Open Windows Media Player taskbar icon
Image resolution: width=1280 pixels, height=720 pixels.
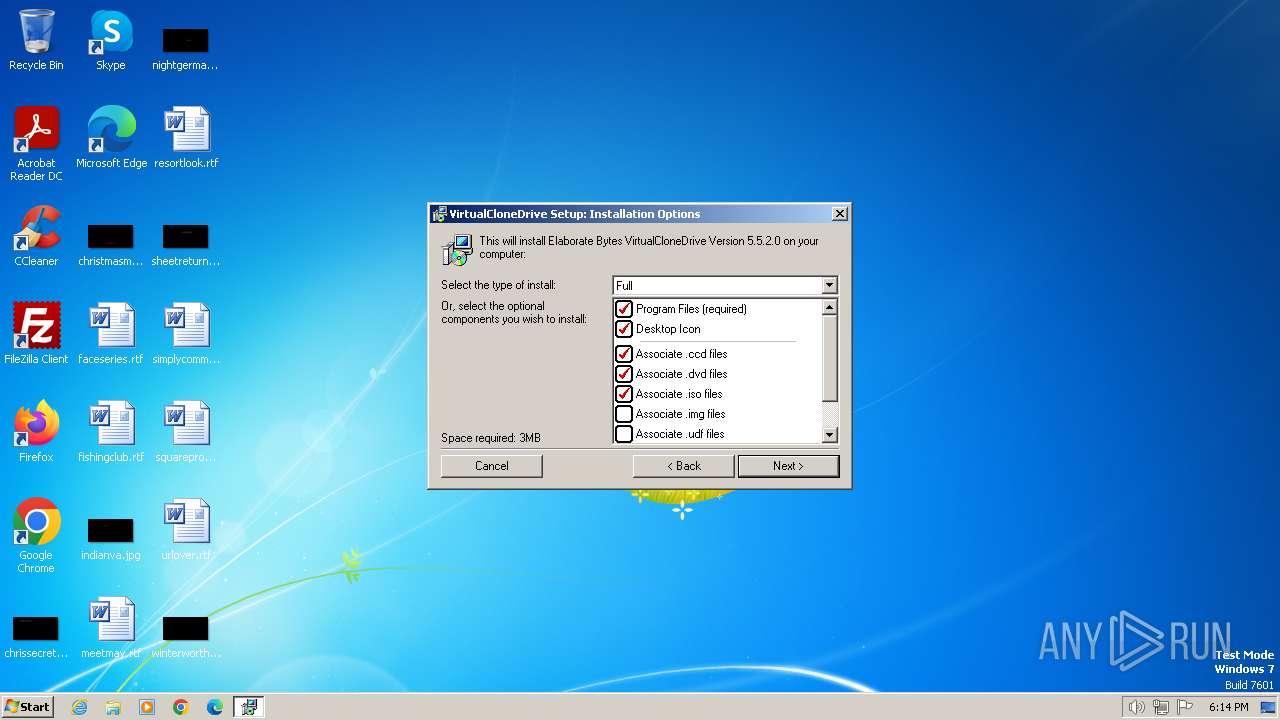pyautogui.click(x=147, y=707)
